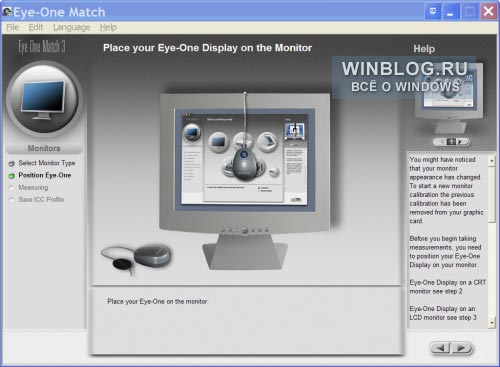Click the help page number indicator
500x367 pixels.
click(x=451, y=142)
